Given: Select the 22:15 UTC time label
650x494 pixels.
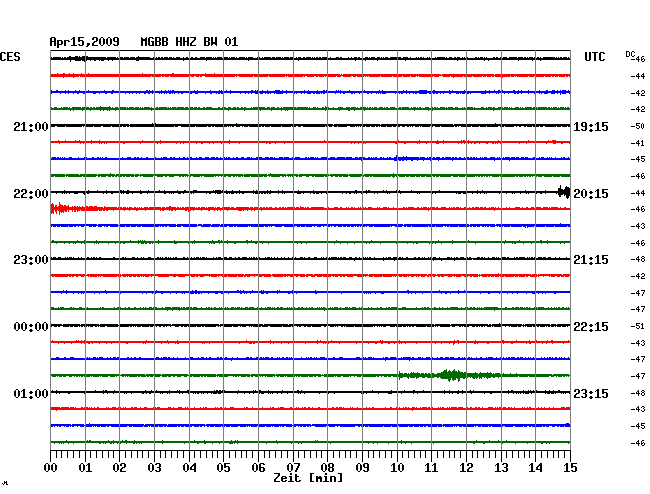Looking at the screenshot, I should click(591, 327).
